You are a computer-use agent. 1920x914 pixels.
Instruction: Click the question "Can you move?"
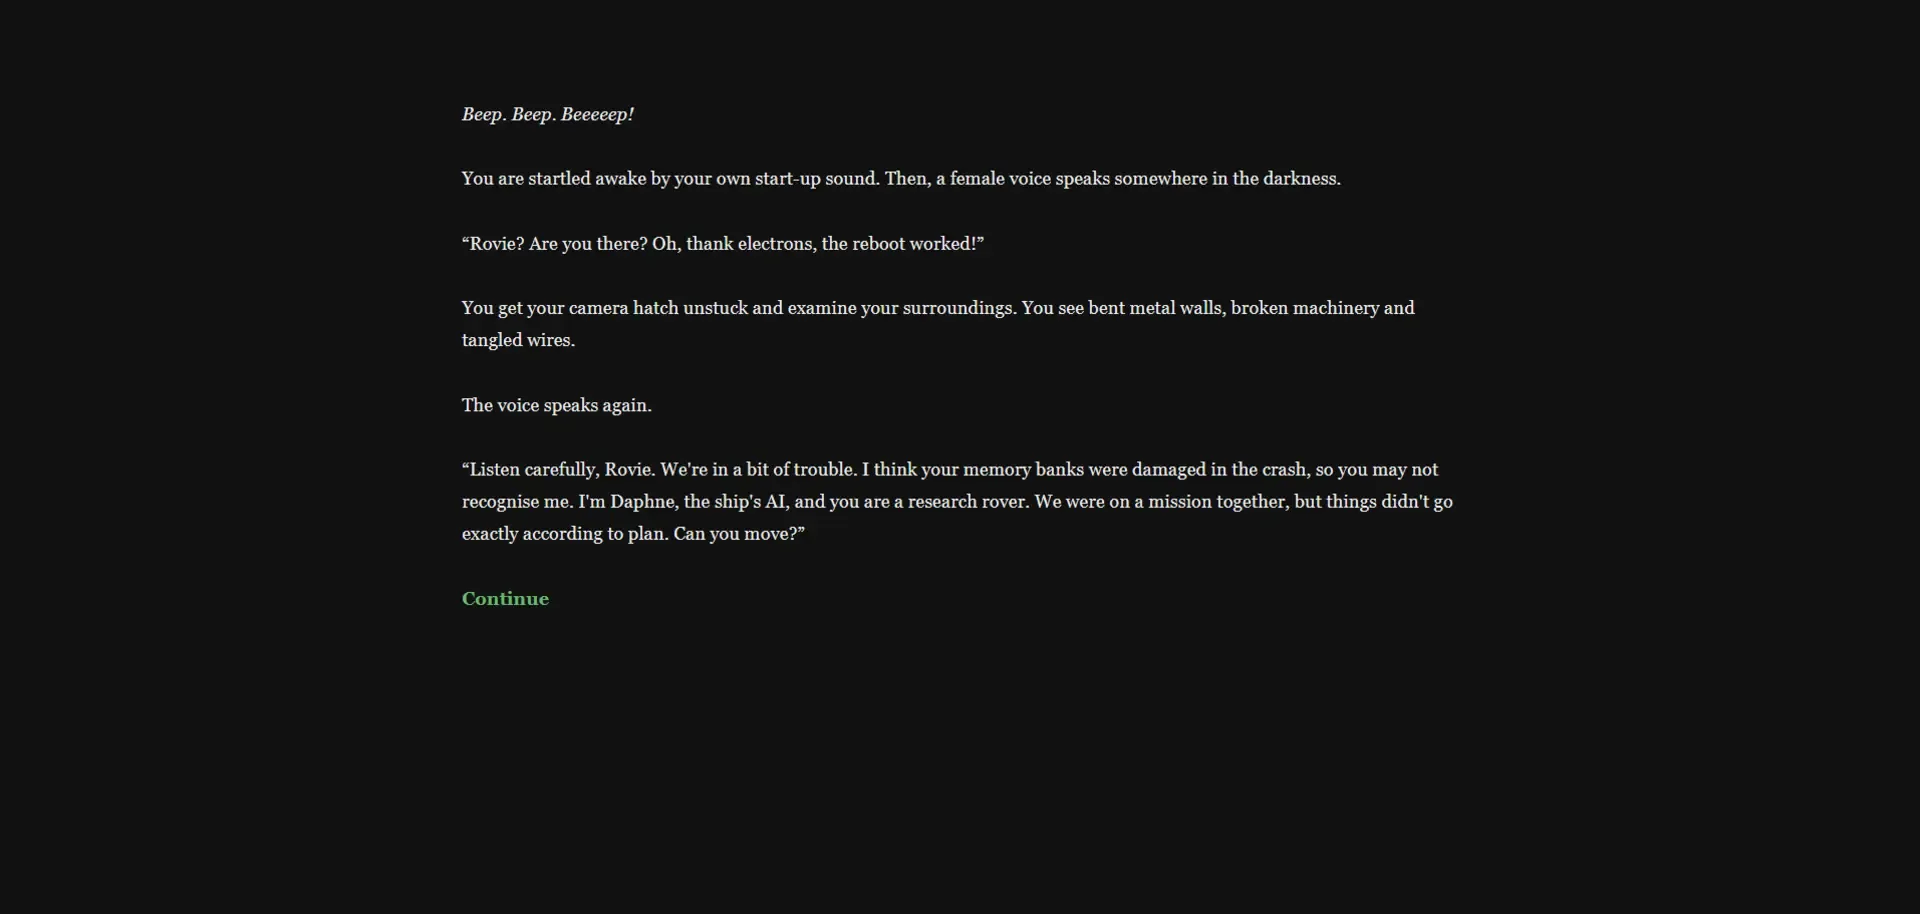click(x=739, y=534)
